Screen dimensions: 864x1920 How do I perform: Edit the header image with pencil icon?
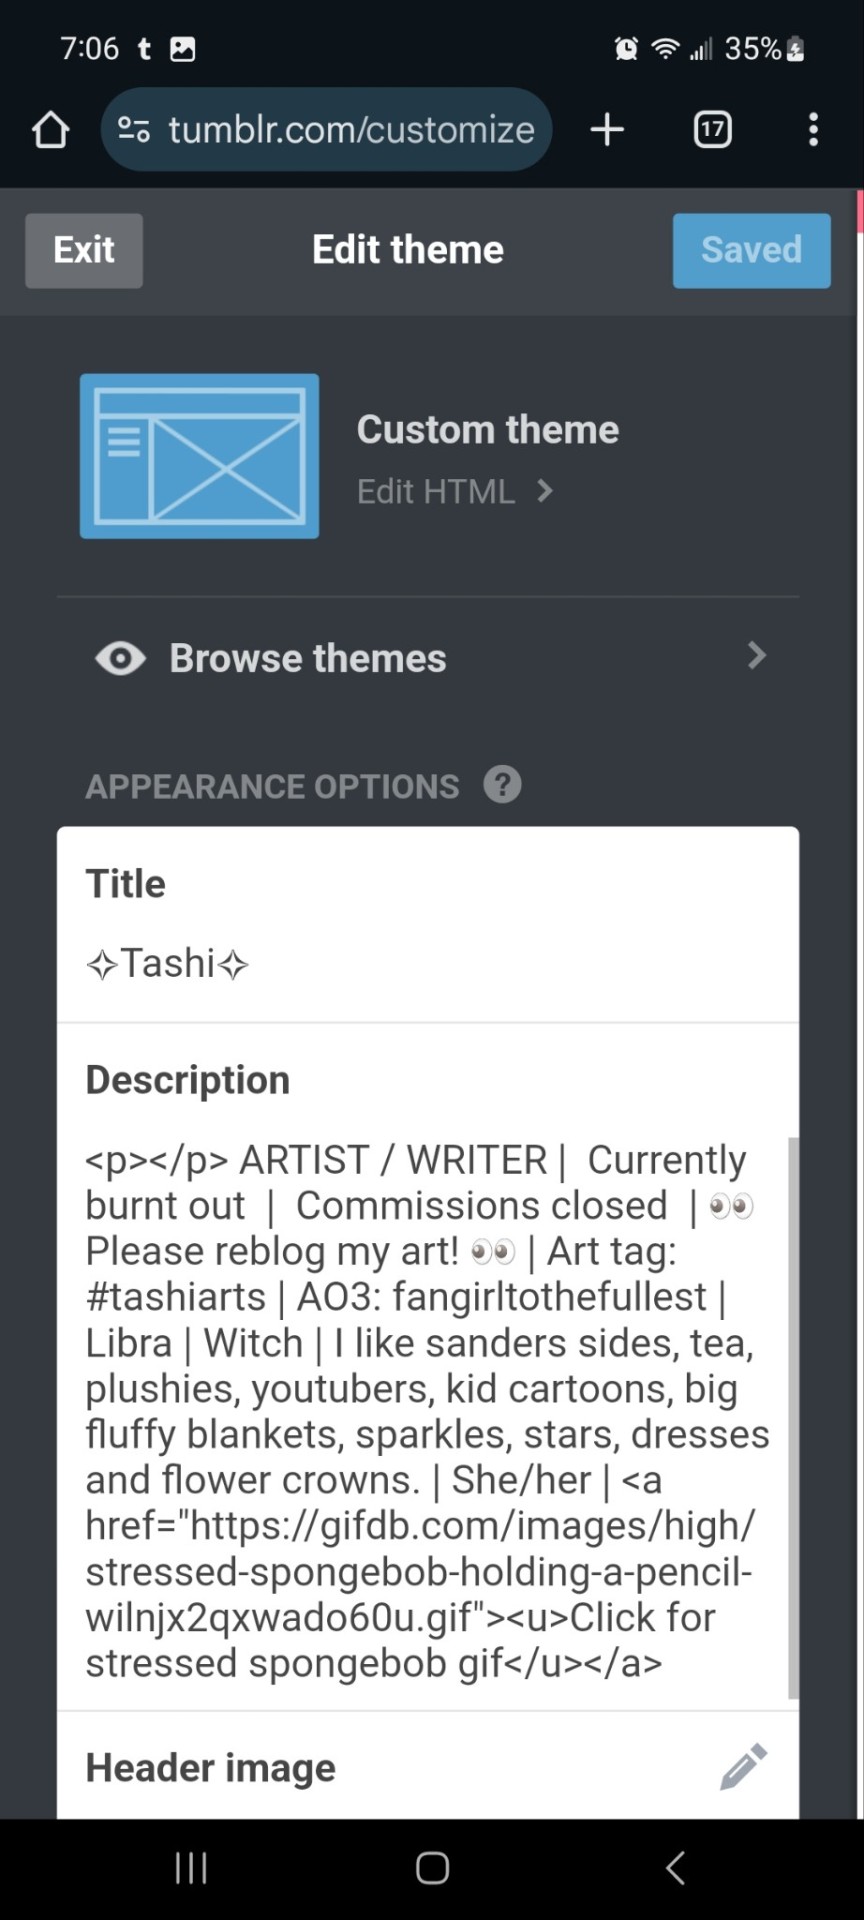coord(743,1767)
